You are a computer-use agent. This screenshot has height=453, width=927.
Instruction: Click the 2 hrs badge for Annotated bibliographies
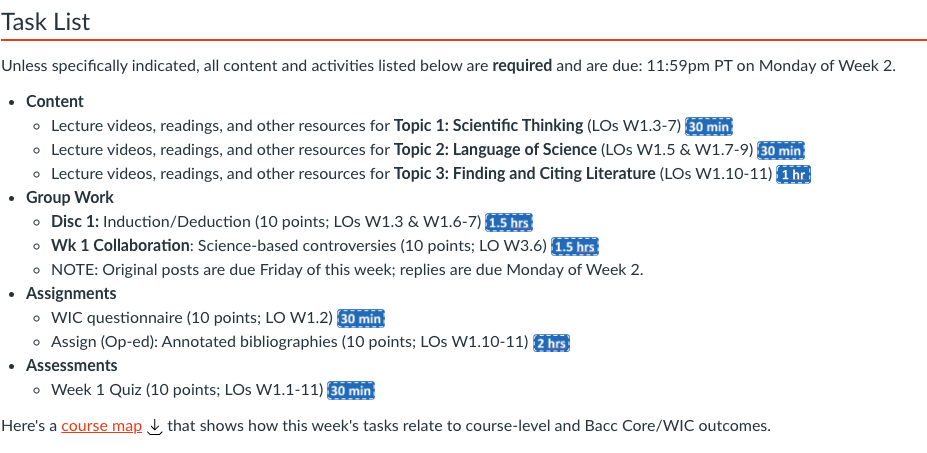(x=552, y=342)
